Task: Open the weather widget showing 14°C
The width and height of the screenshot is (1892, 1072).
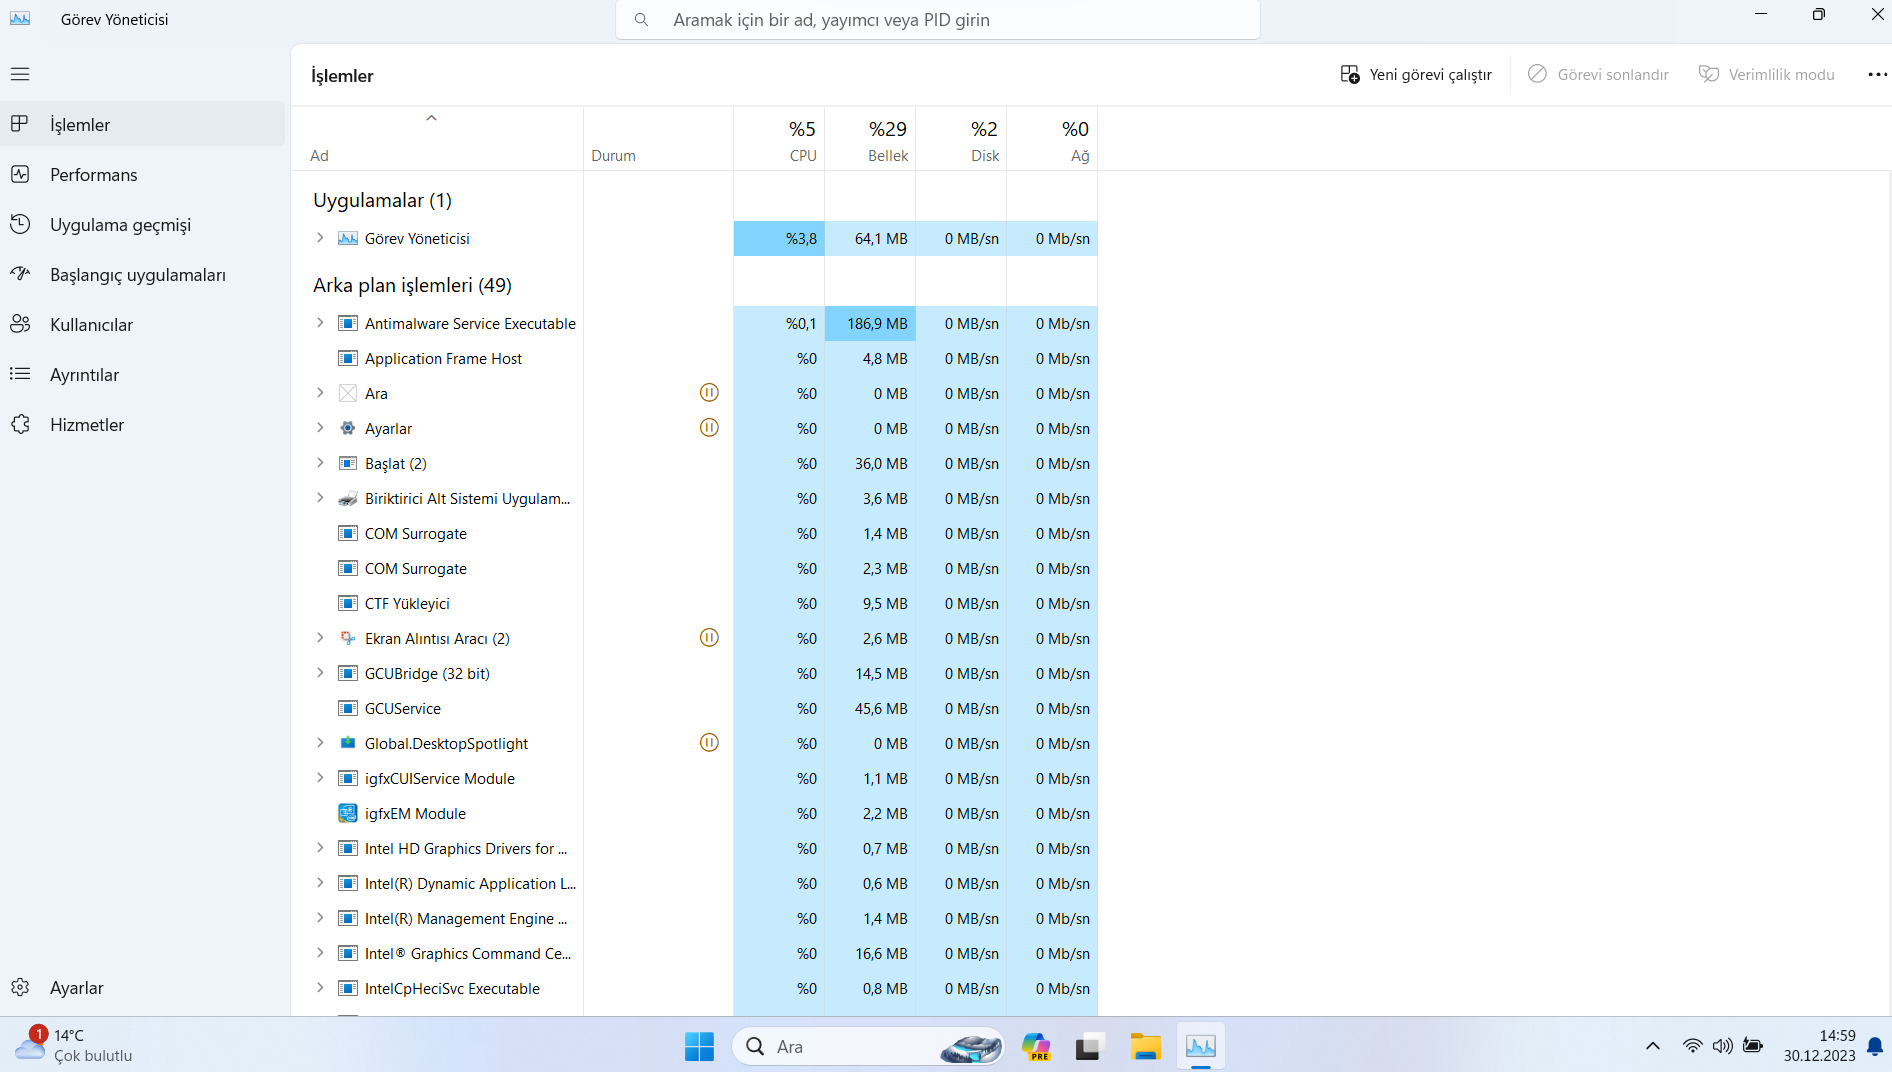Action: coord(73,1045)
